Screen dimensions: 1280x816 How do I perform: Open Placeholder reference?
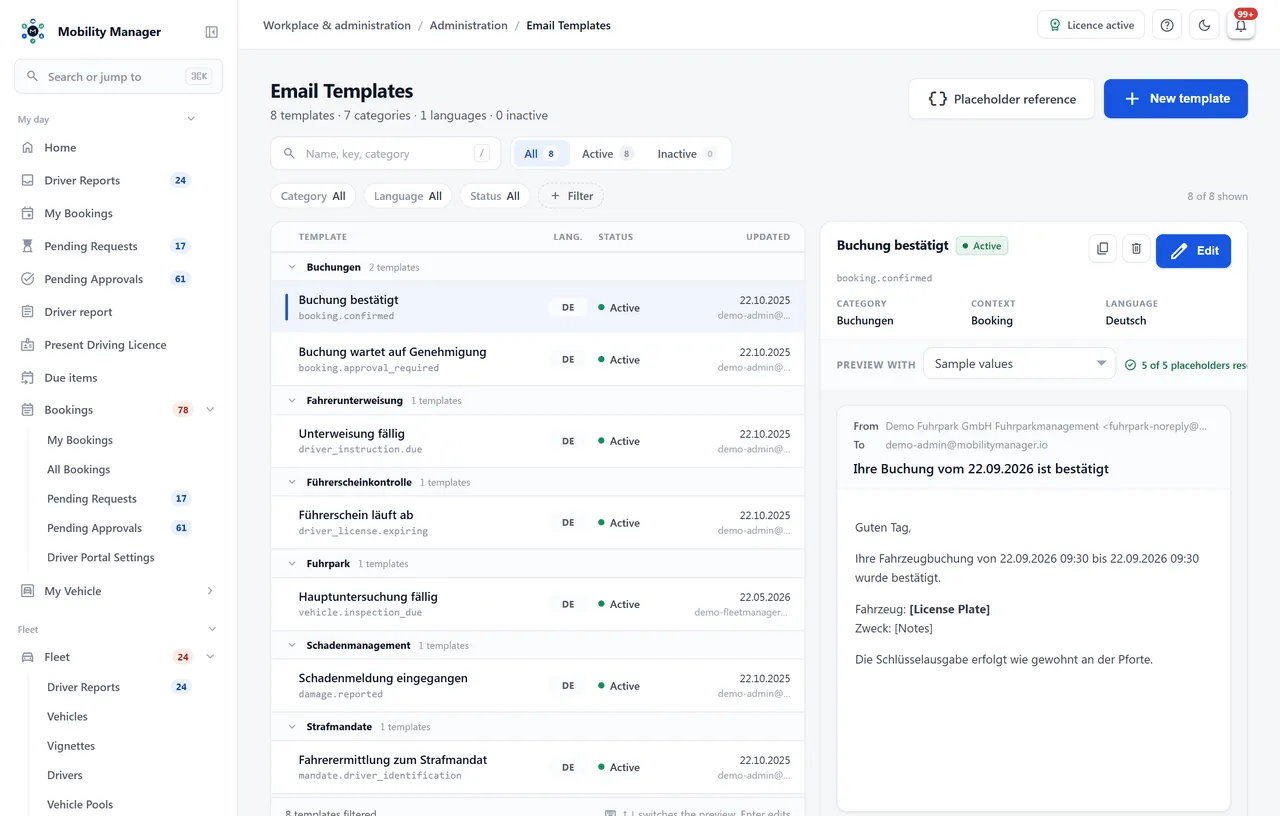tap(1002, 99)
